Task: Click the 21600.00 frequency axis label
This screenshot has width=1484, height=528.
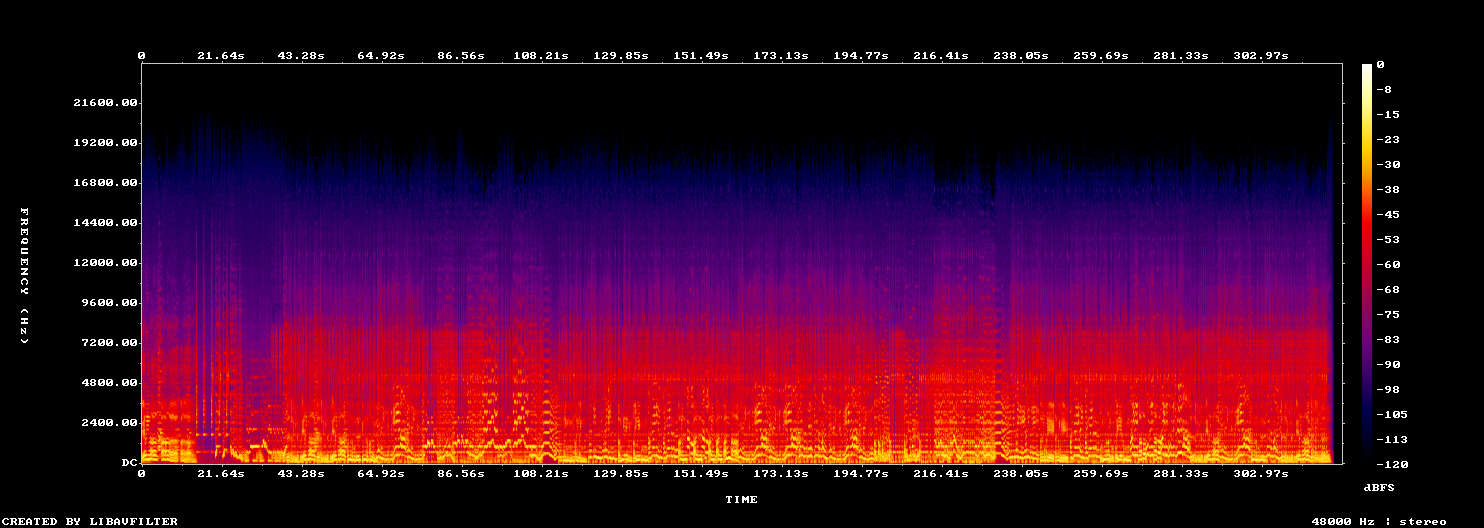Action: tap(106, 103)
